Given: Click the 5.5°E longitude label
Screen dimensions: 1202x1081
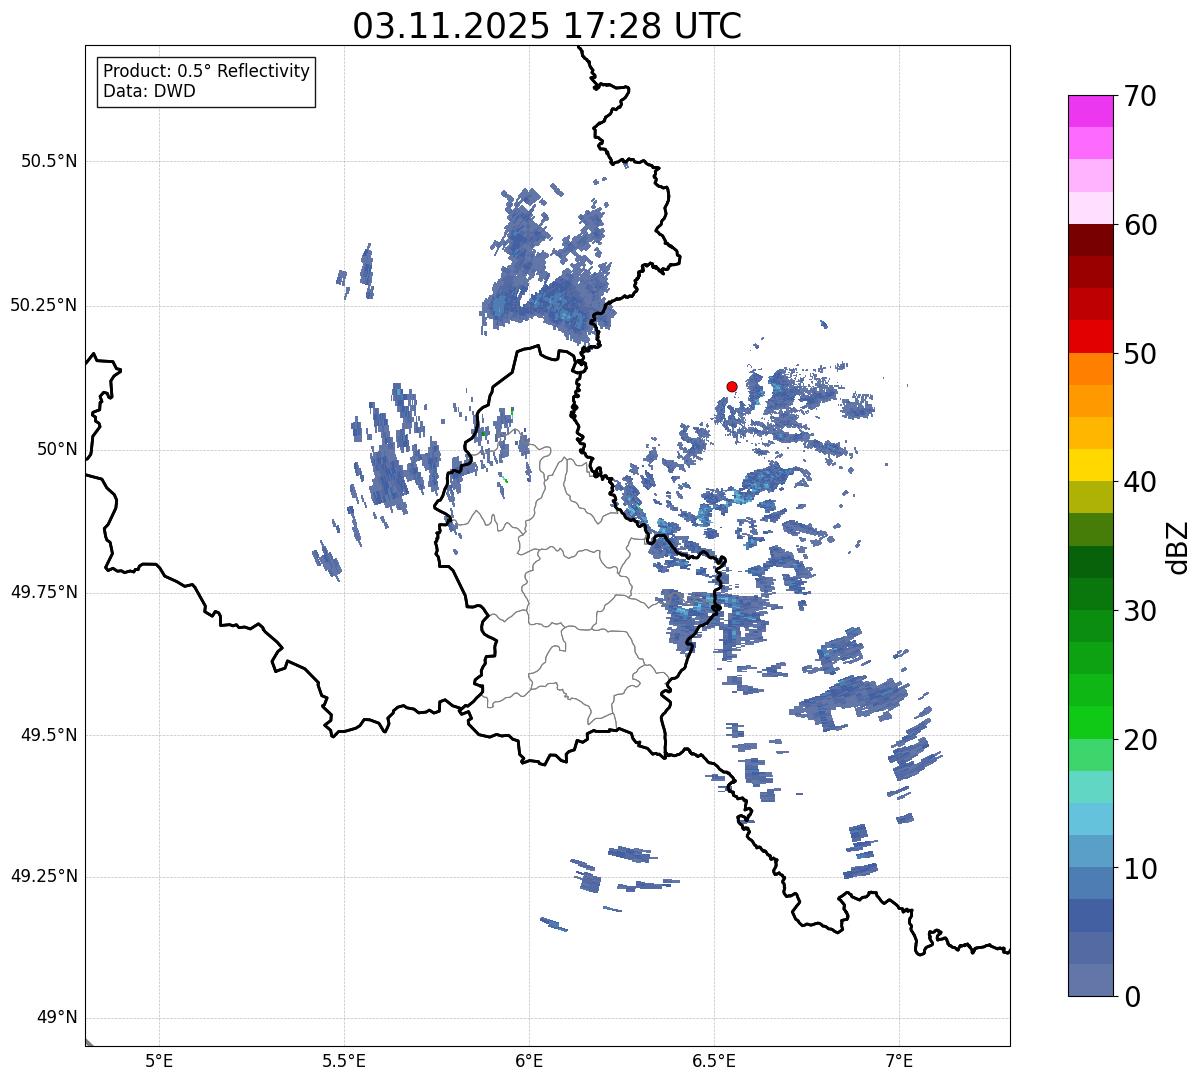Looking at the screenshot, I should 344,1061.
